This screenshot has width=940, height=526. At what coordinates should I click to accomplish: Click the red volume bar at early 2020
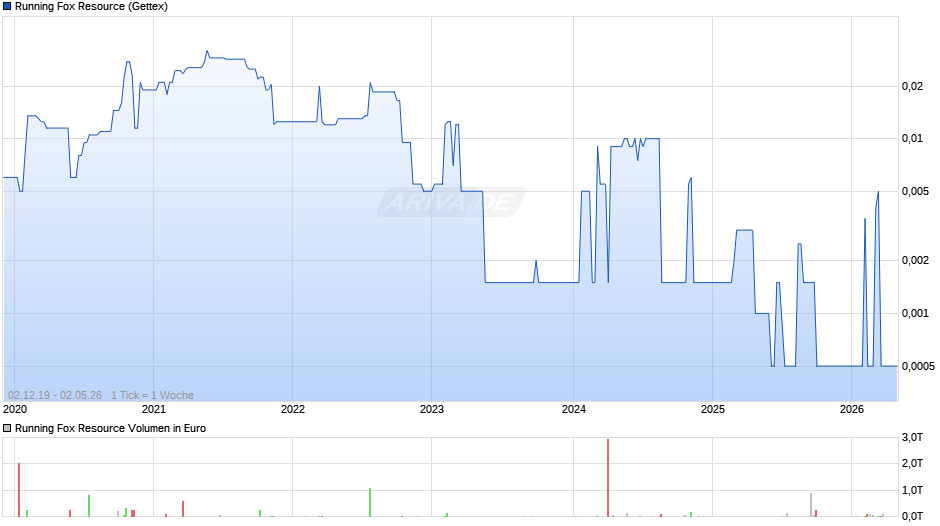pyautogui.click(x=19, y=489)
